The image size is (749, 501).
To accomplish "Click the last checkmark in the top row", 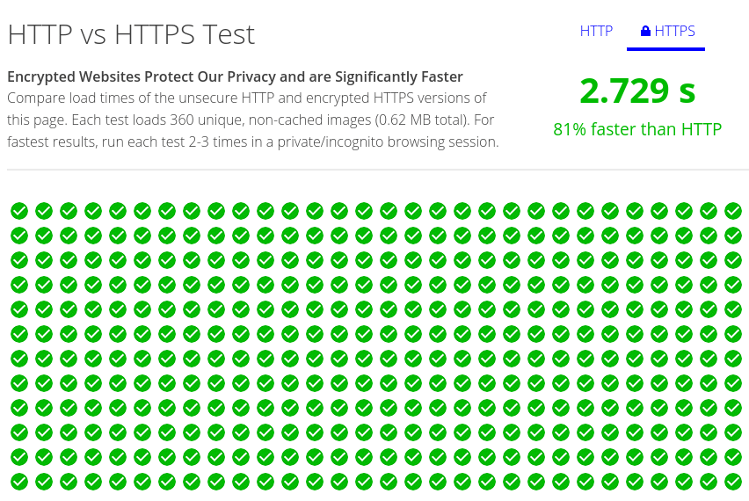I will tap(733, 211).
